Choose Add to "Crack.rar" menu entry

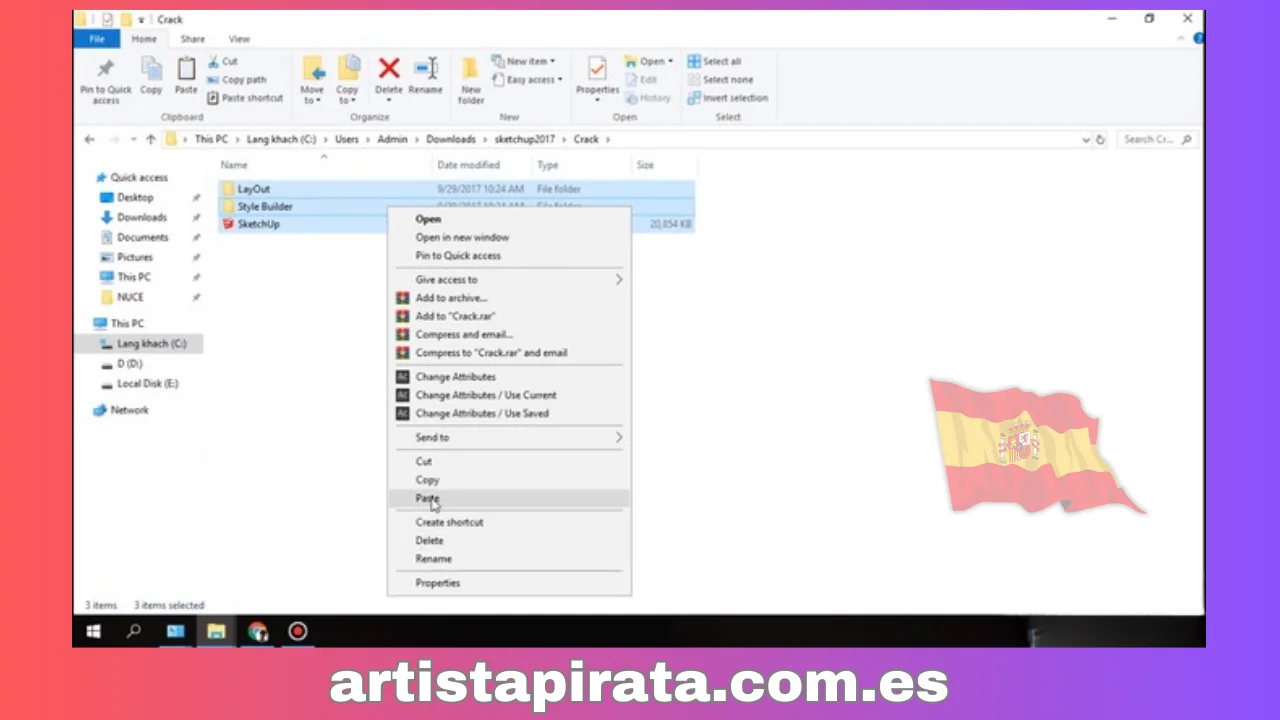point(509,316)
